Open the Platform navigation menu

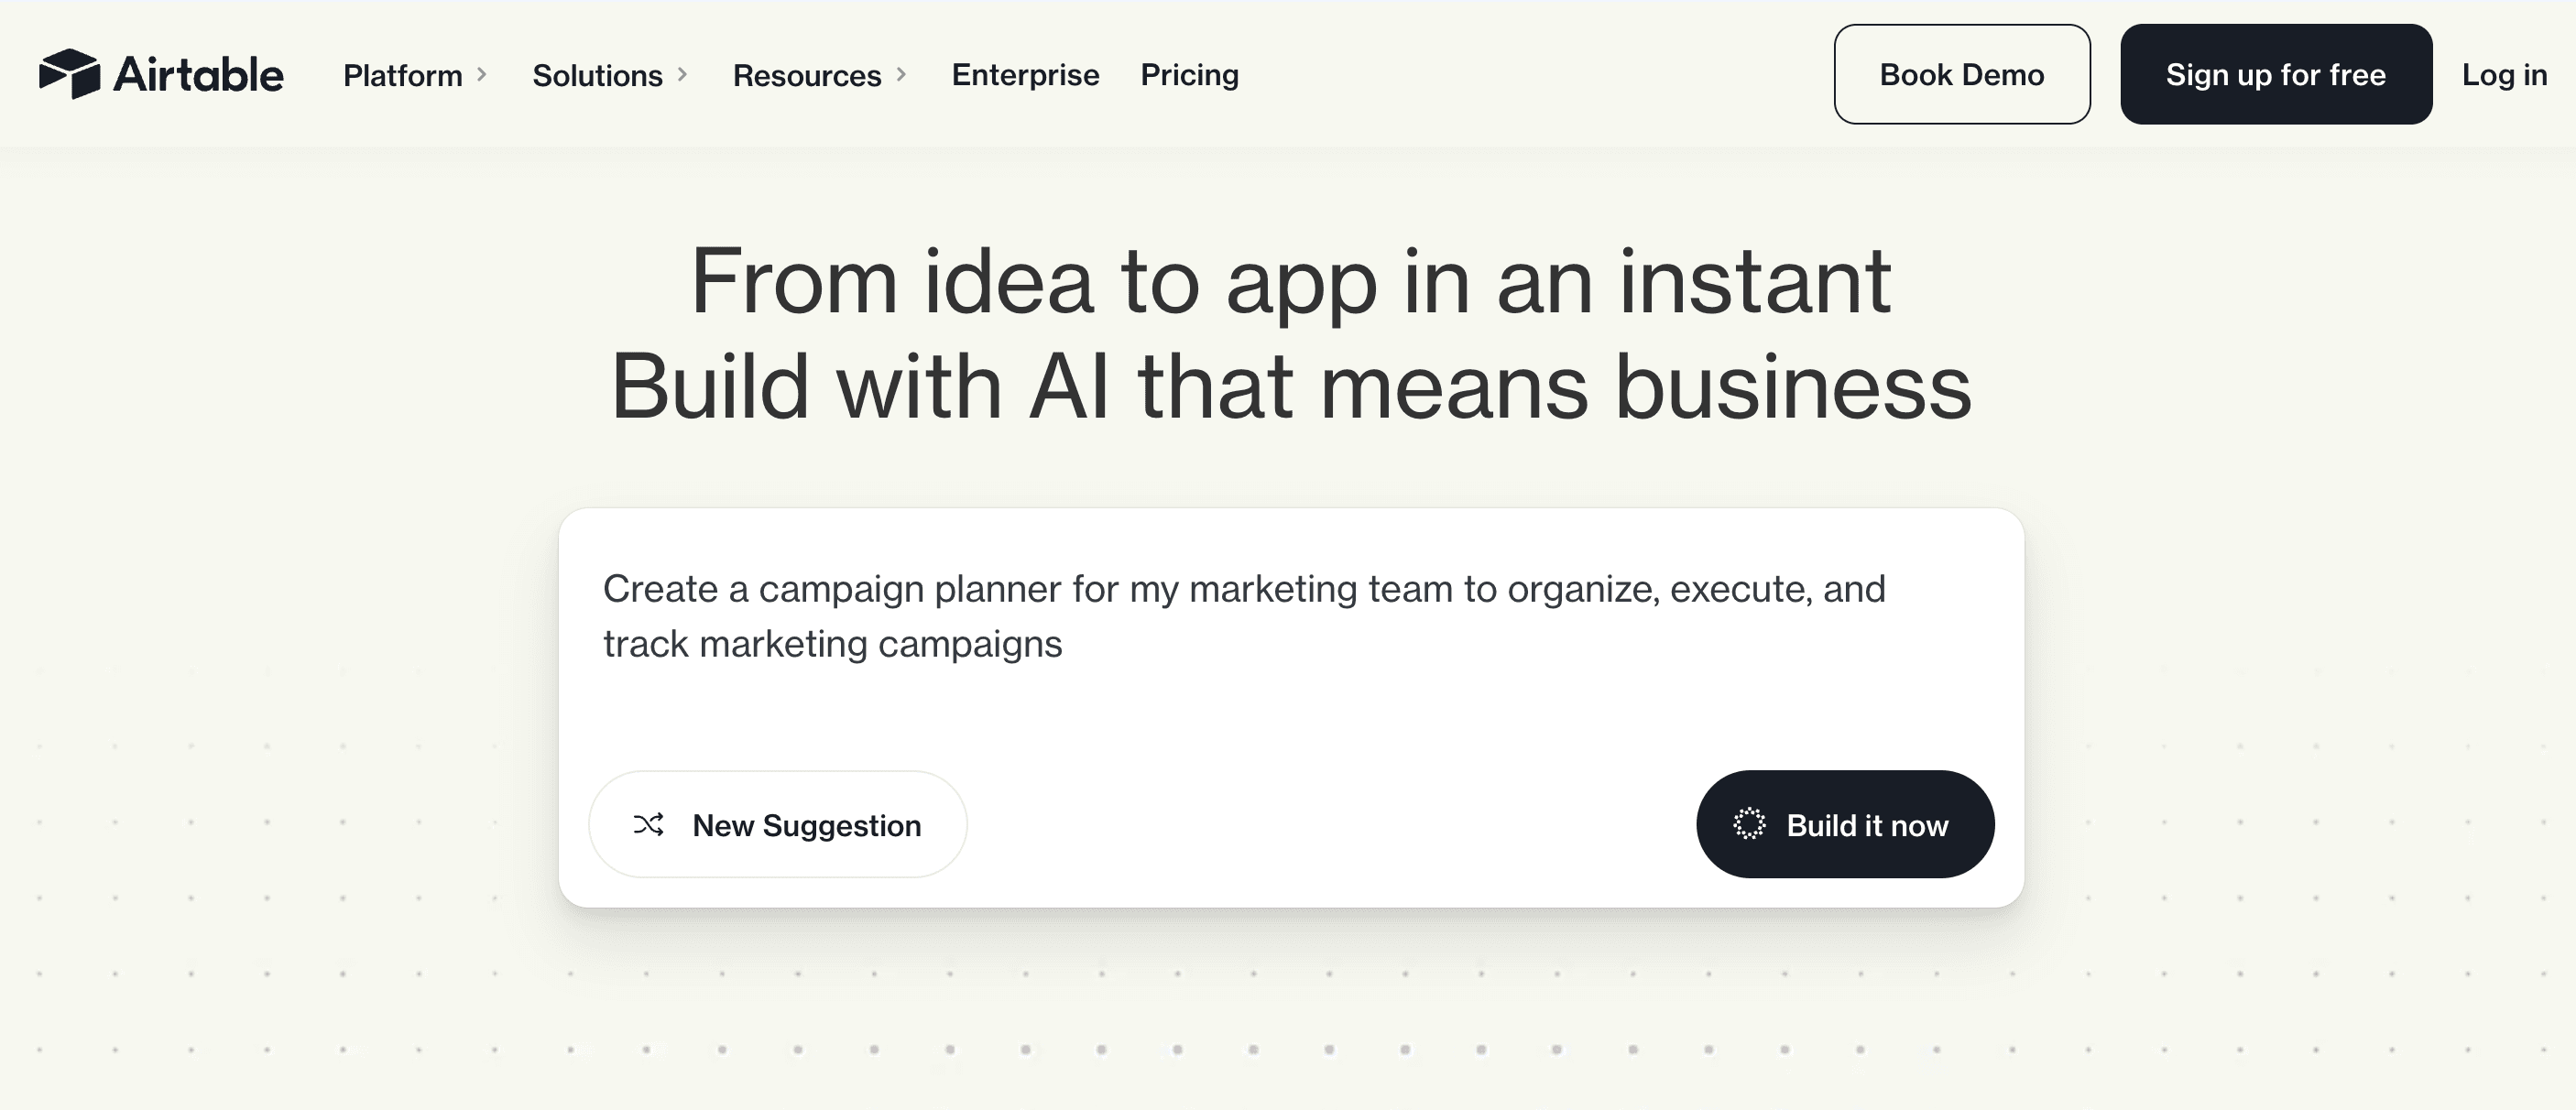402,75
